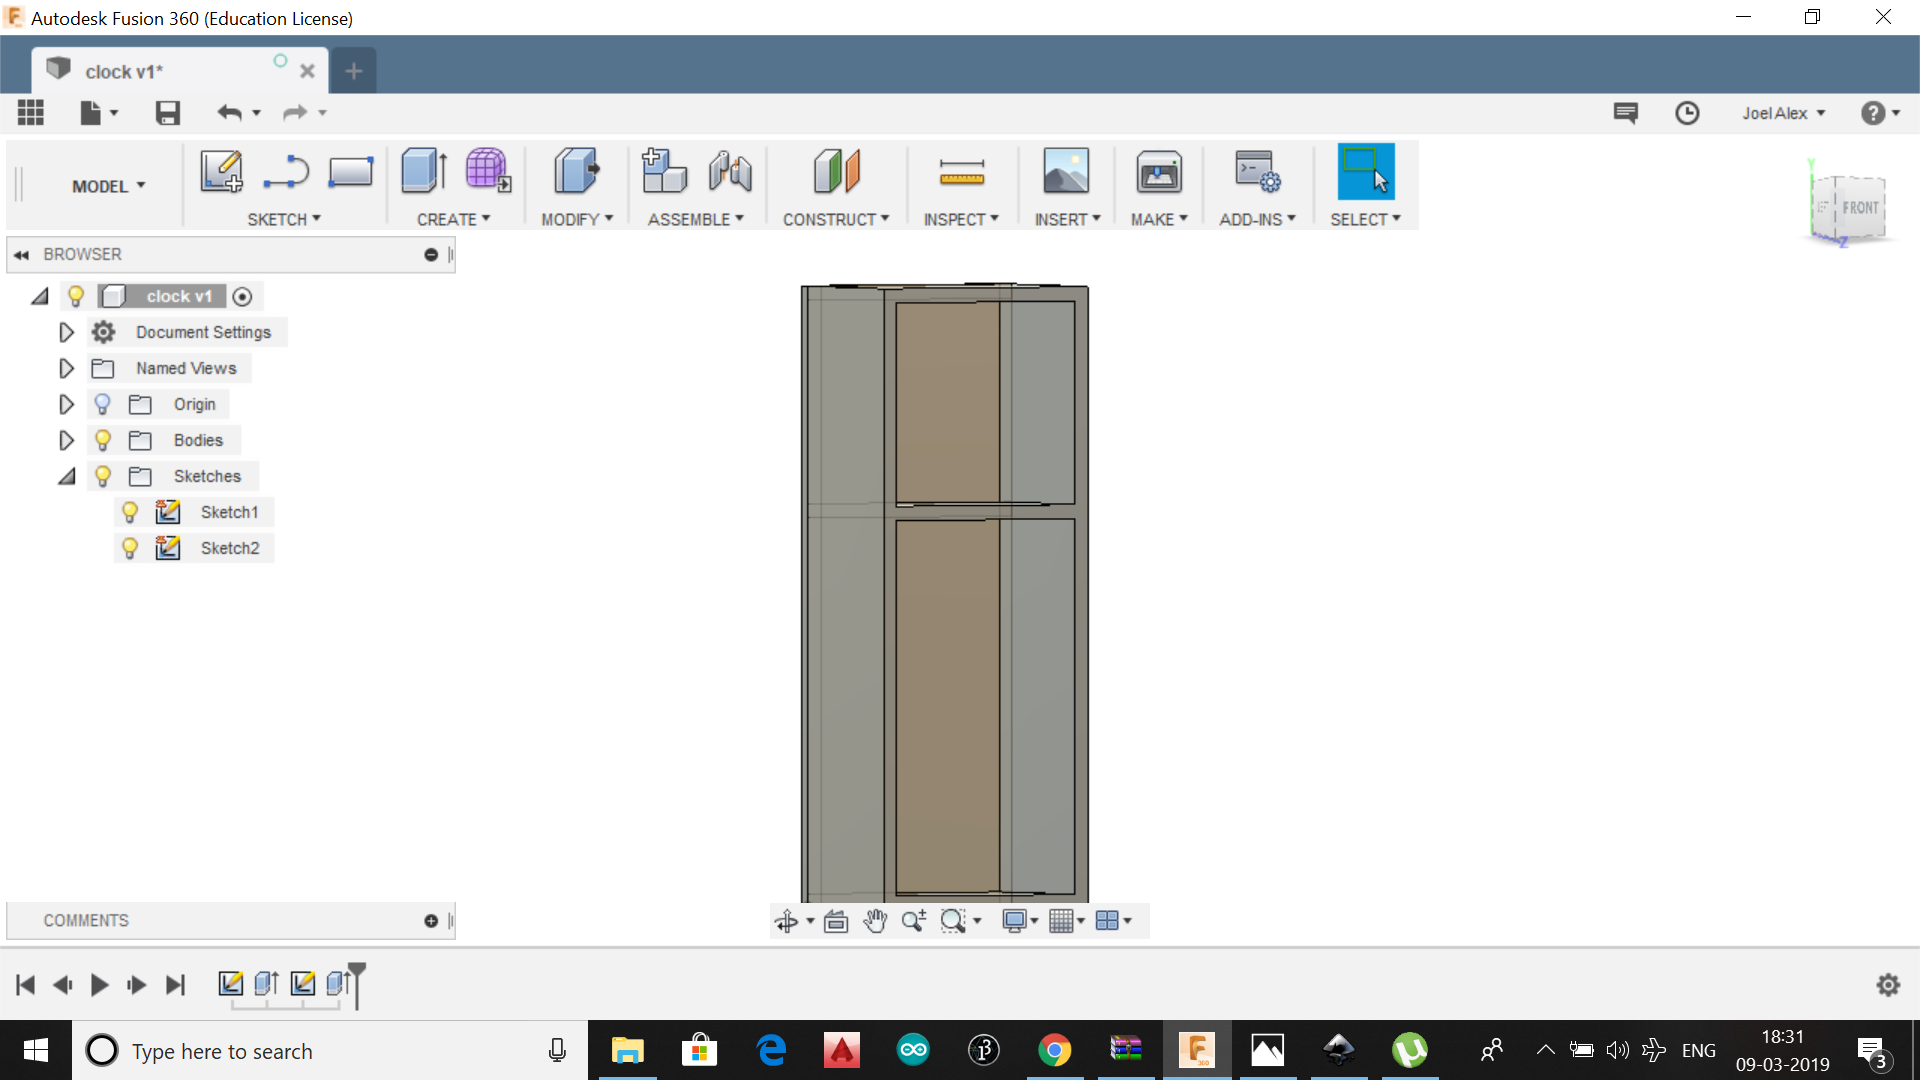Select the Pan hand tool
Viewport: 1920px width, 1080px height.
875,921
